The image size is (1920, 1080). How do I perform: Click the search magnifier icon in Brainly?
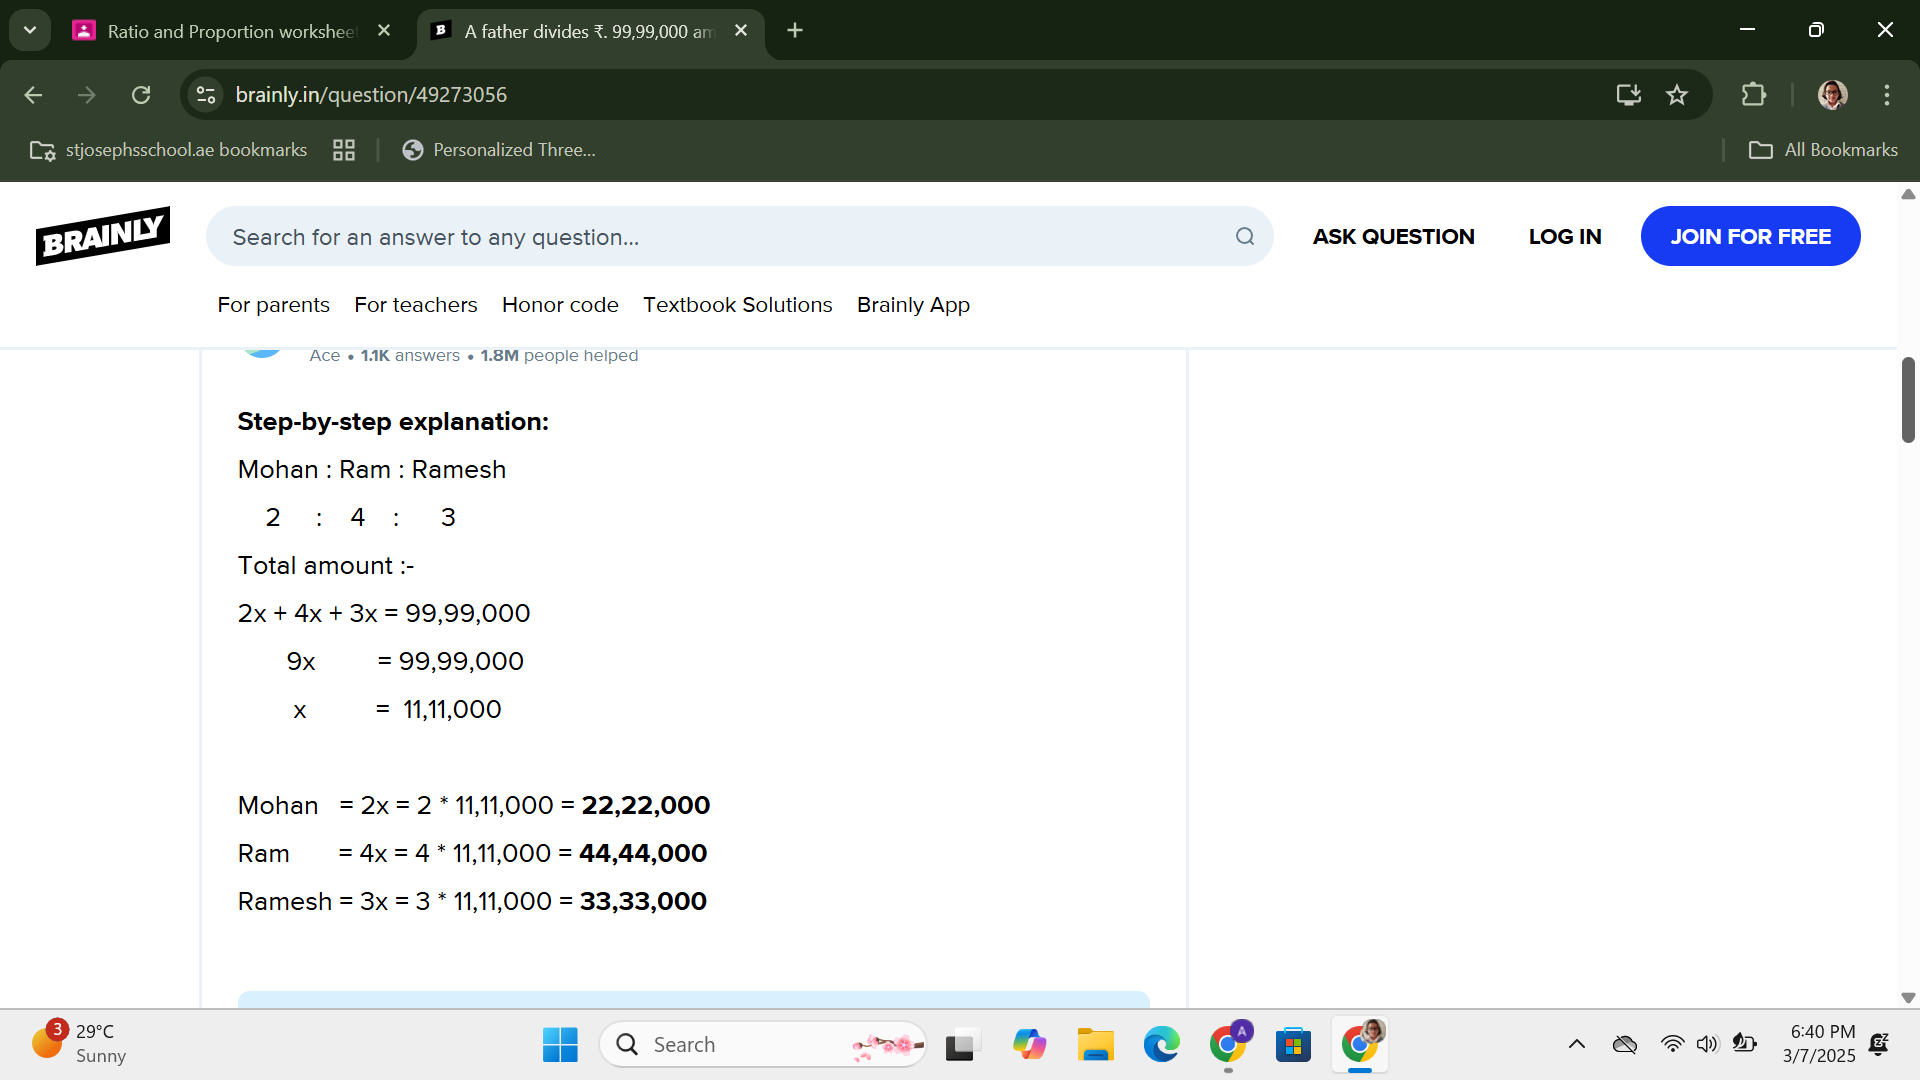[x=1244, y=237]
